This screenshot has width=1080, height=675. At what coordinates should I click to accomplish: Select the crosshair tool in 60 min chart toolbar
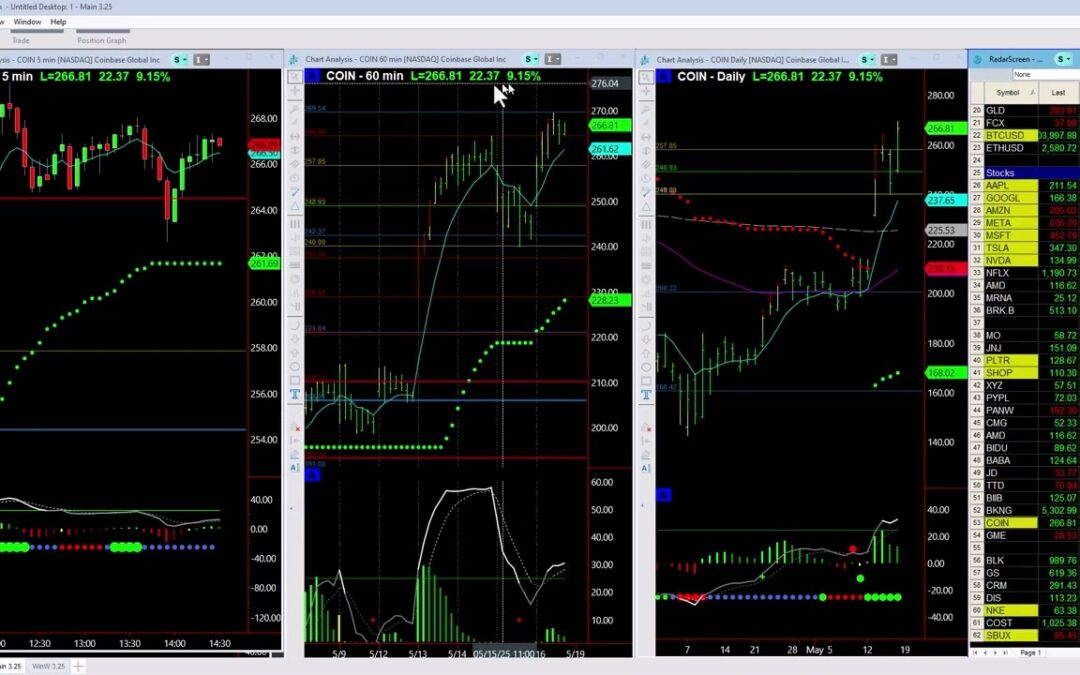tap(295, 91)
